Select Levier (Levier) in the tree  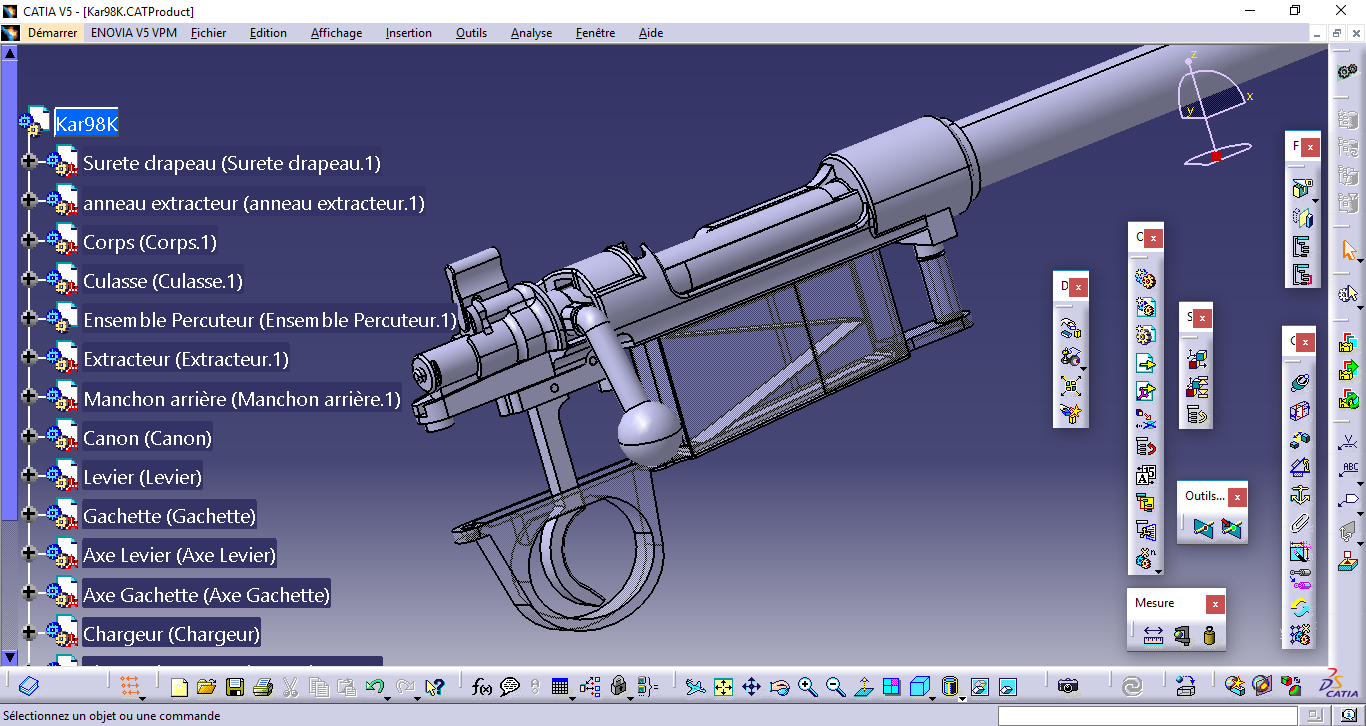coord(143,477)
